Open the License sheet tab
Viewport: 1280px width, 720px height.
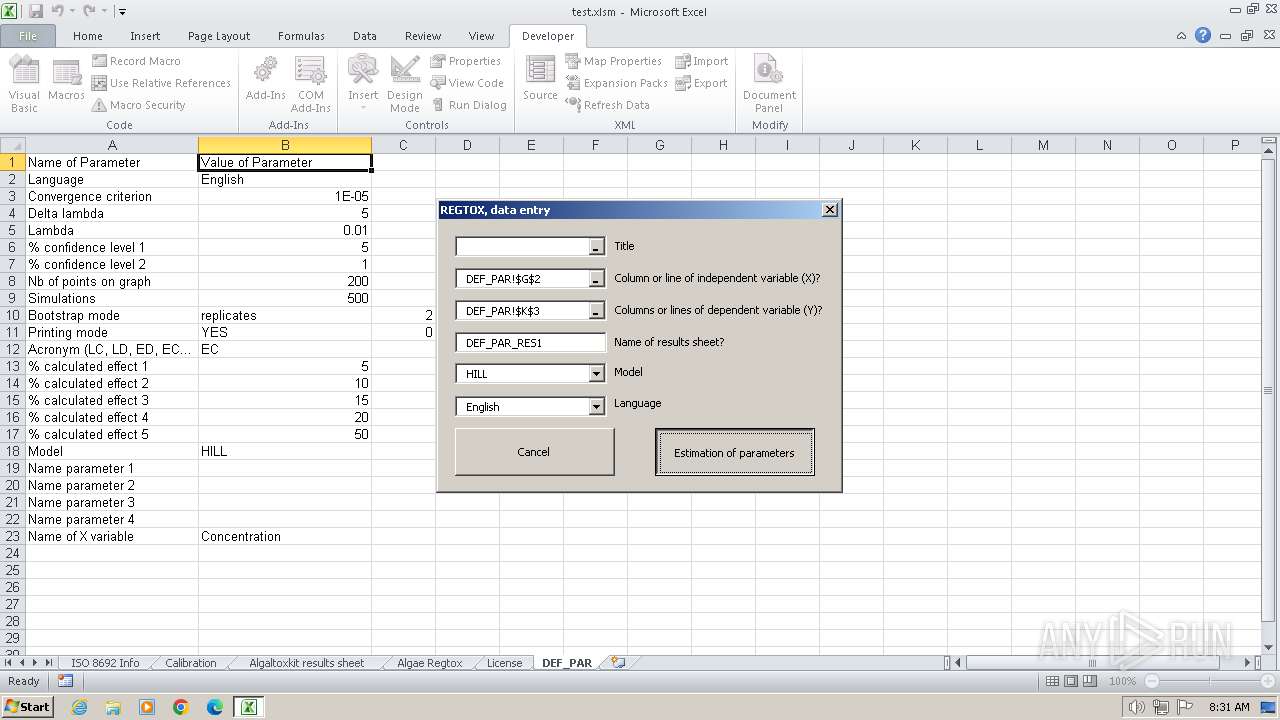point(504,663)
